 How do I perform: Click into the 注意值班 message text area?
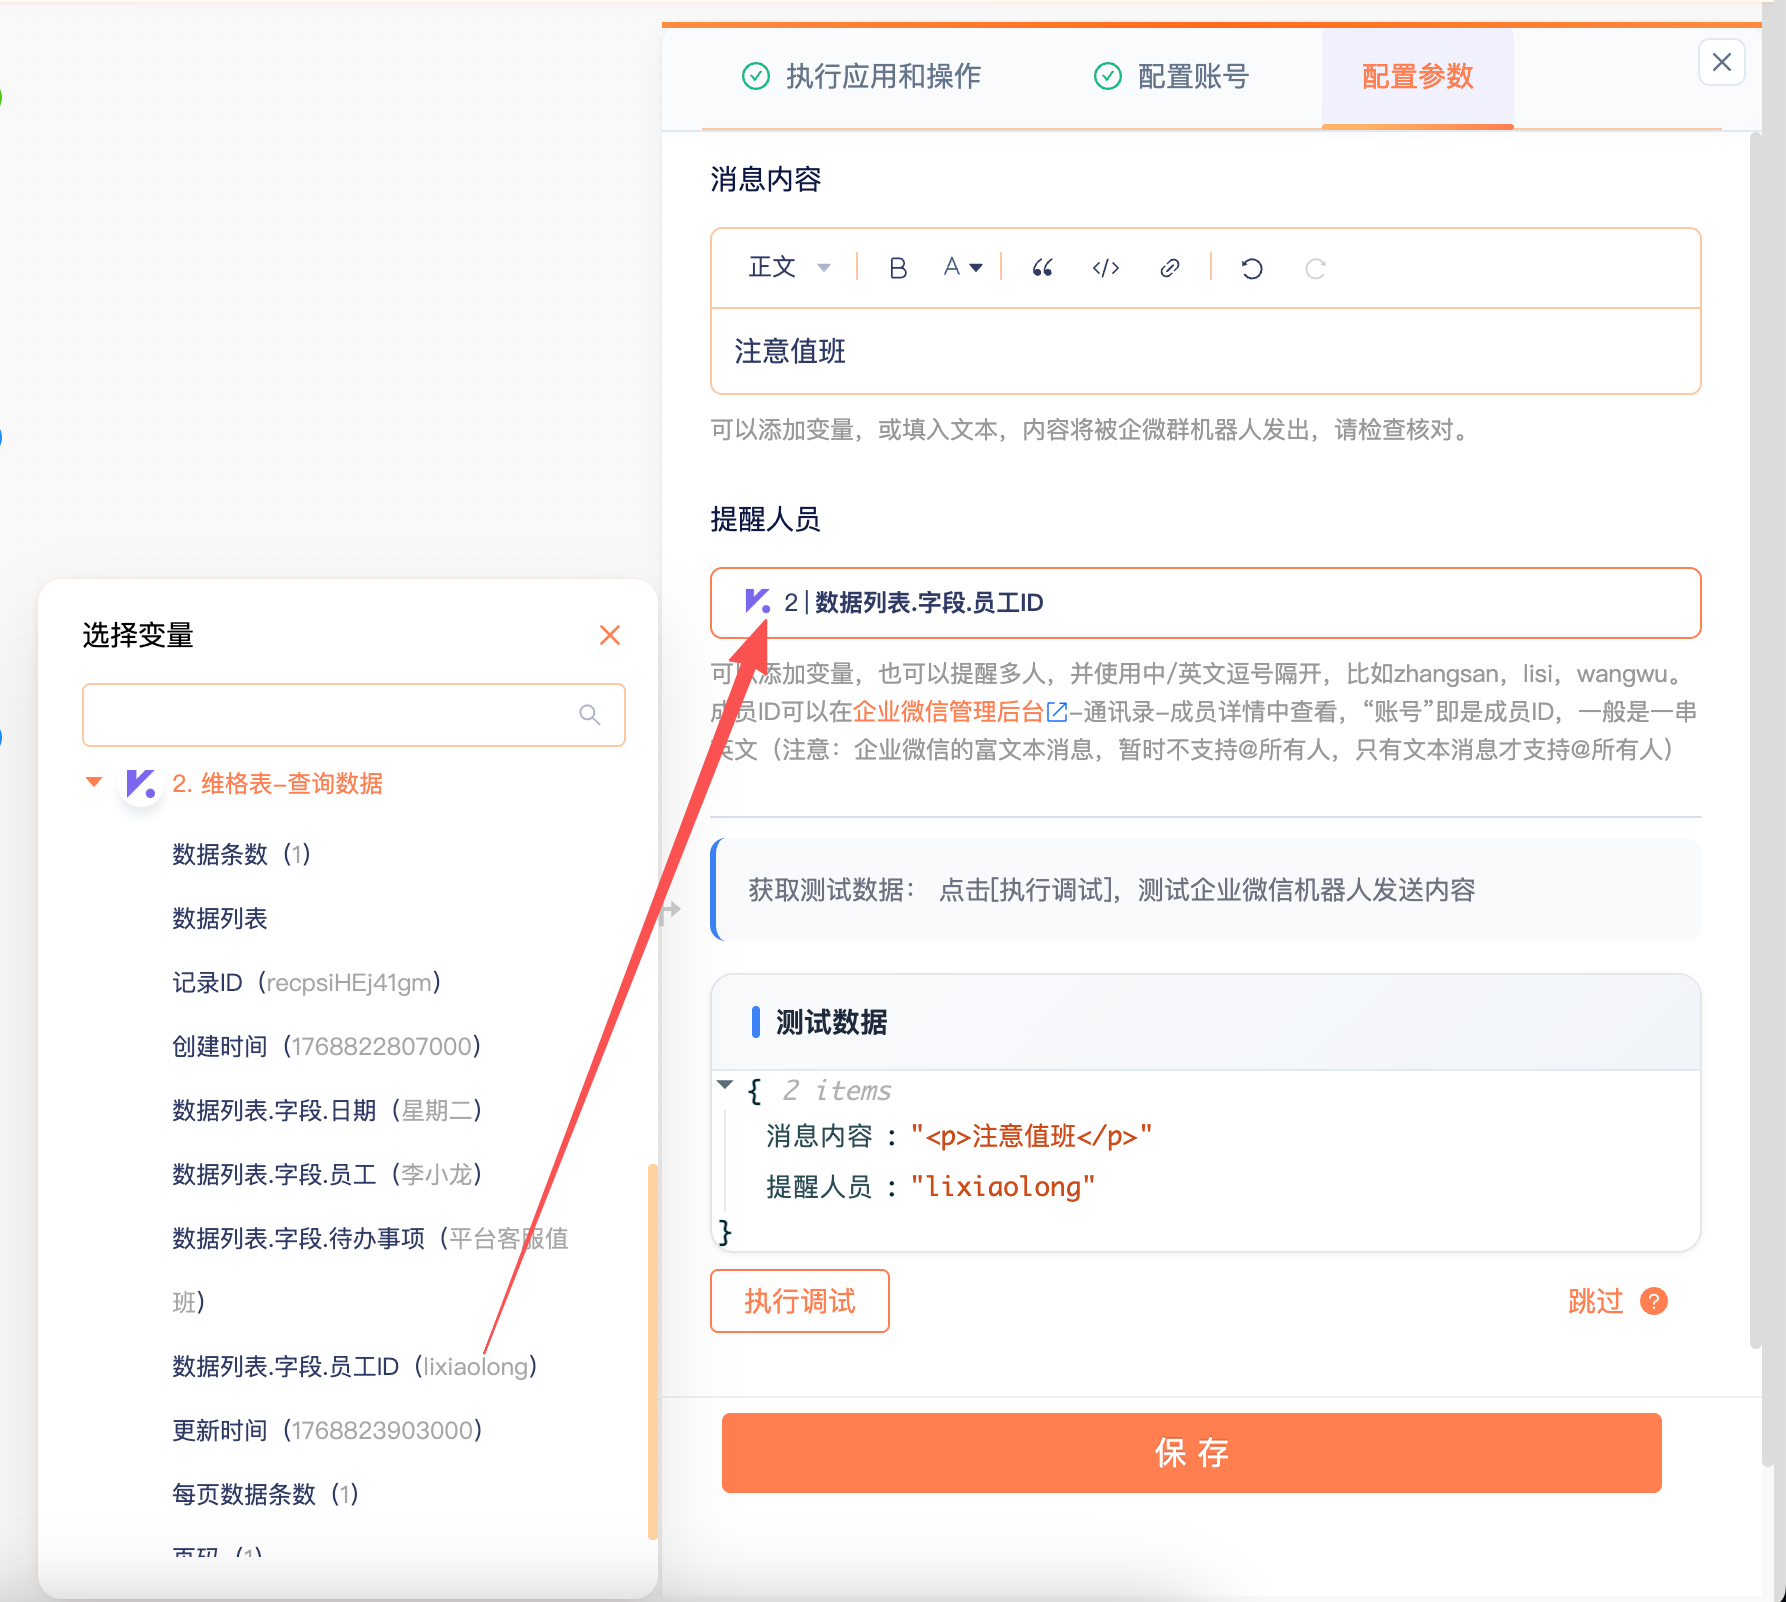[x=1206, y=351]
